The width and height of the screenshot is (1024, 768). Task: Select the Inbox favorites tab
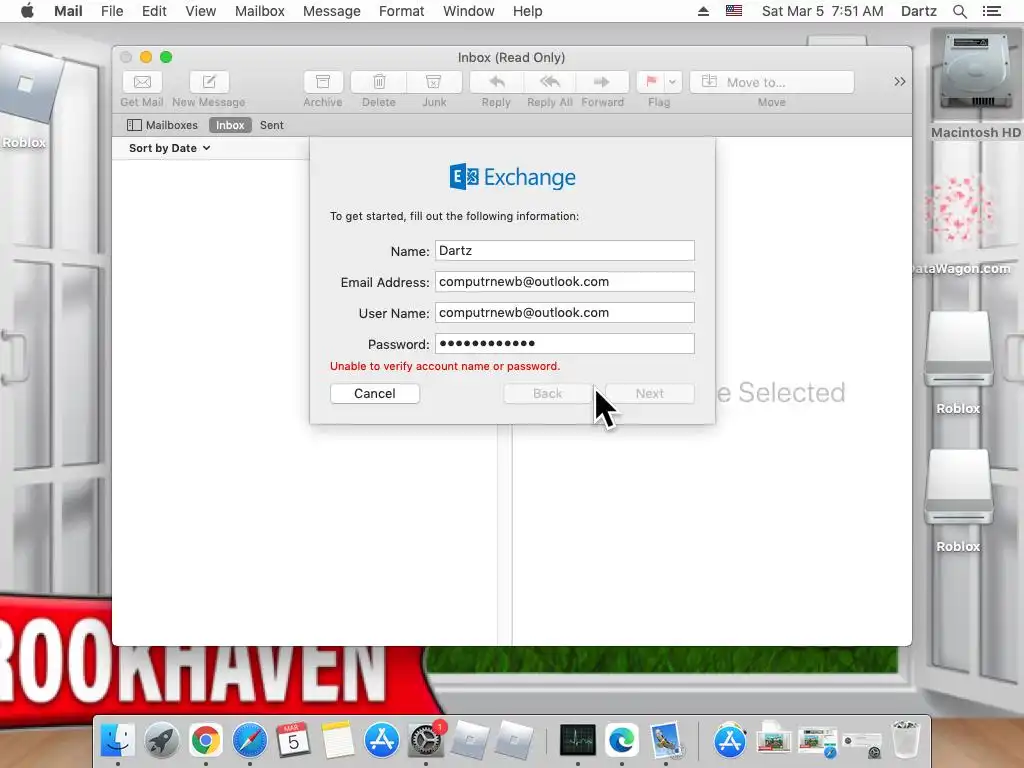point(230,125)
